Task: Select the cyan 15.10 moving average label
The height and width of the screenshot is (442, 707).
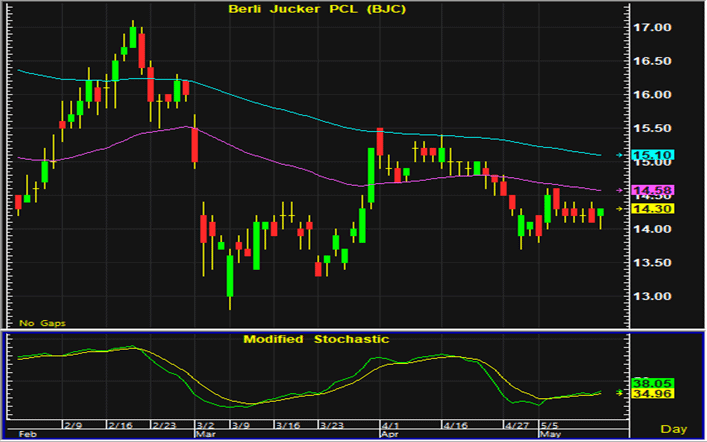Action: pyautogui.click(x=653, y=155)
